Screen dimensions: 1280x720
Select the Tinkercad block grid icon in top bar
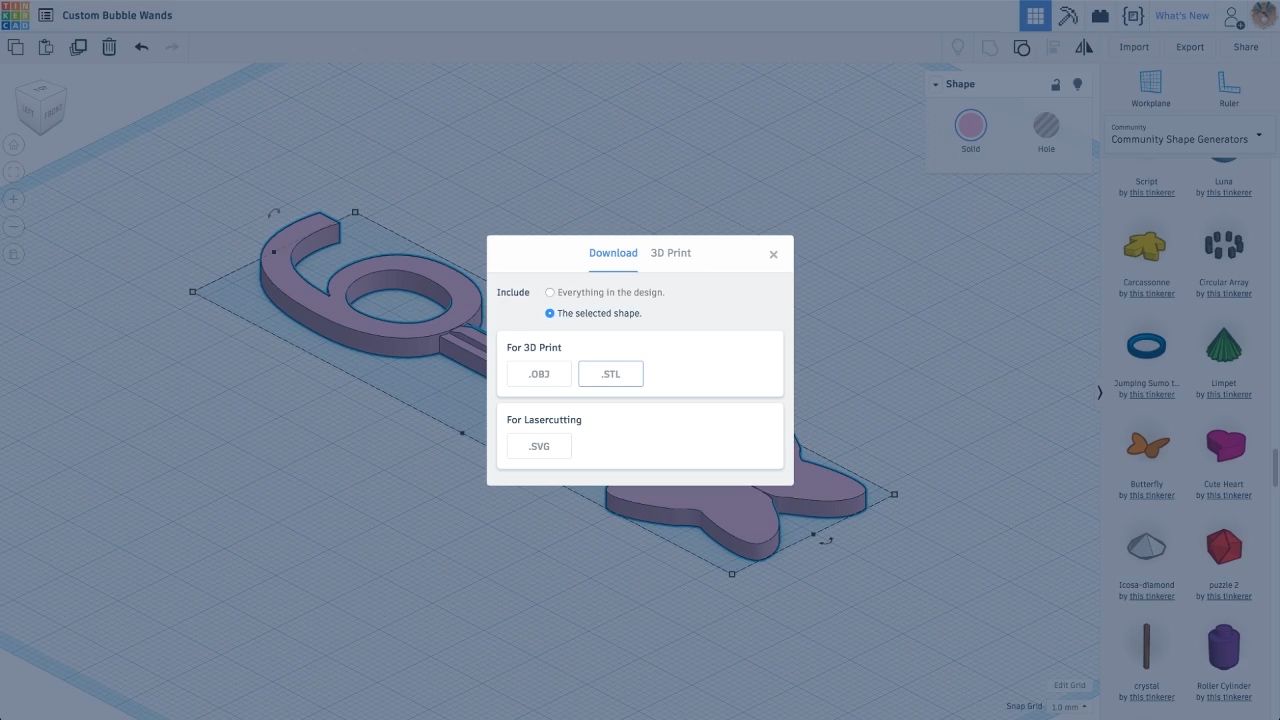click(x=1035, y=15)
